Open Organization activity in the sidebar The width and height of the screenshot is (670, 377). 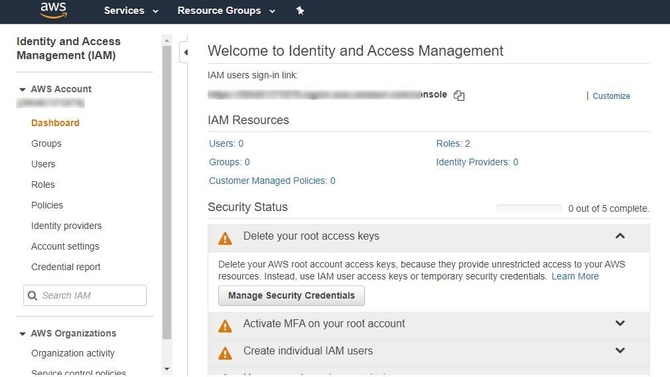tap(73, 353)
